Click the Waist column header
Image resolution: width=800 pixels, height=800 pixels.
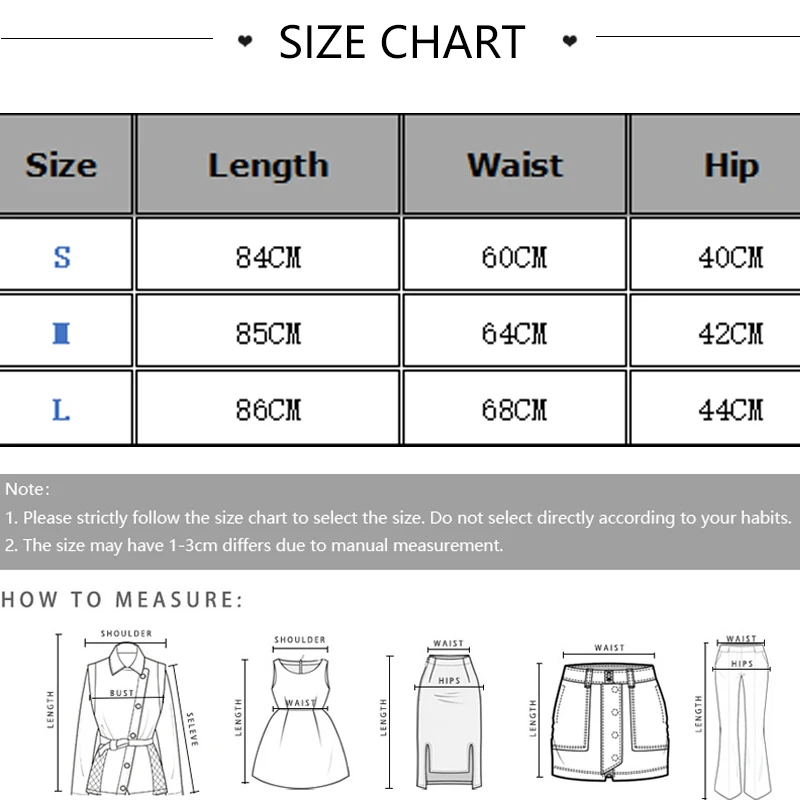pyautogui.click(x=514, y=165)
